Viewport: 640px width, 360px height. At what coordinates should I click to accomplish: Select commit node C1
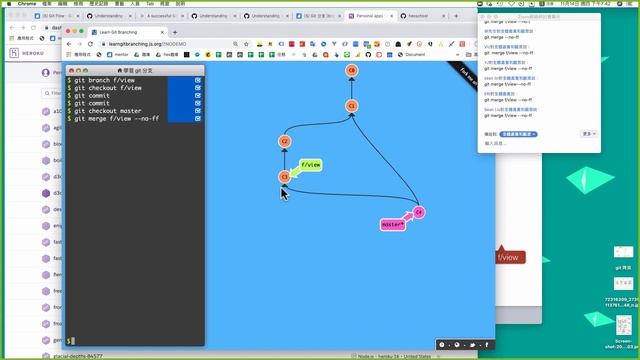(351, 106)
